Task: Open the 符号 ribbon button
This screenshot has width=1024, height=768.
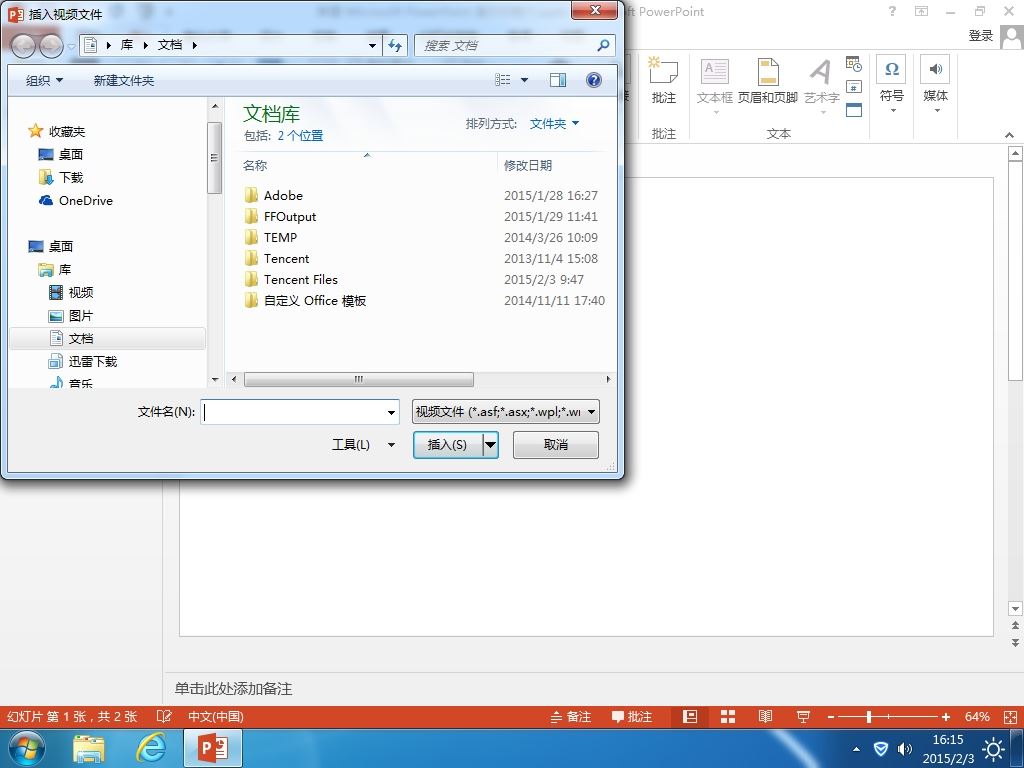Action: click(x=891, y=85)
